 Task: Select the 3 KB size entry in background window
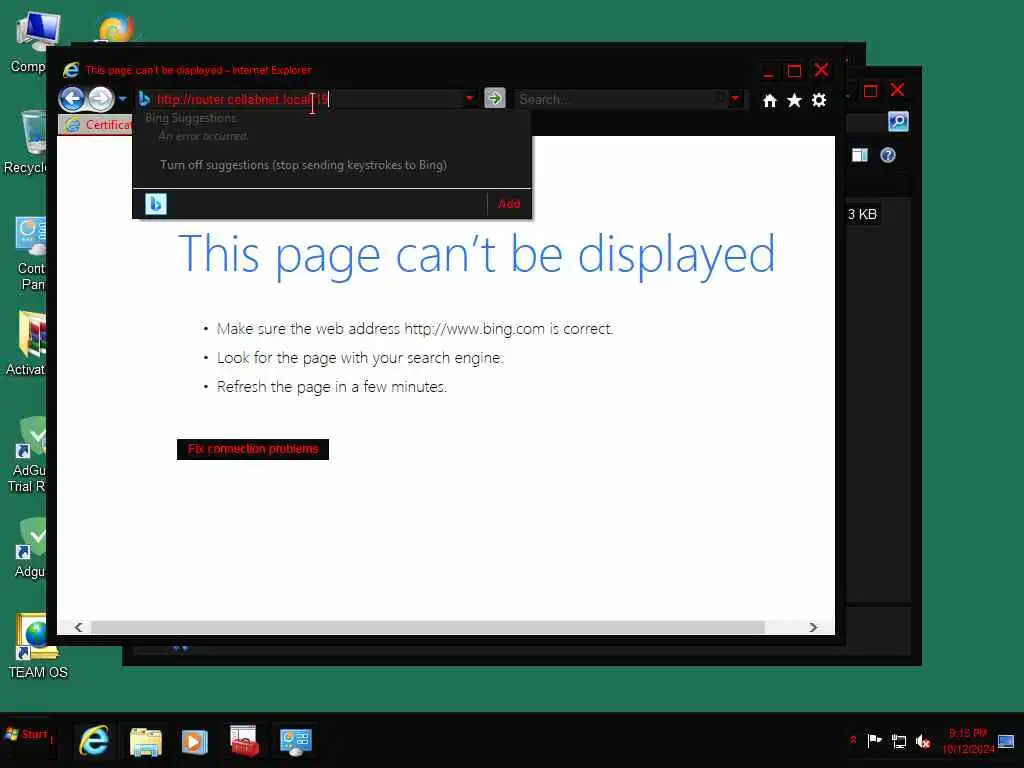(862, 214)
